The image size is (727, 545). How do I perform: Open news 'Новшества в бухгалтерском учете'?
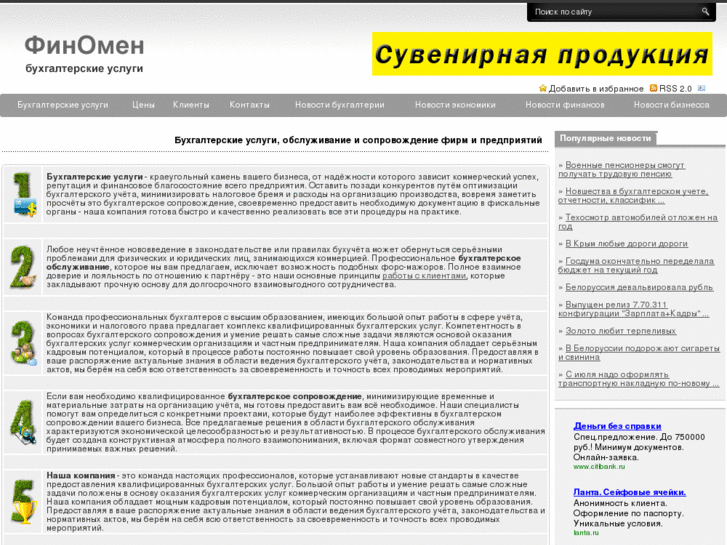point(633,196)
